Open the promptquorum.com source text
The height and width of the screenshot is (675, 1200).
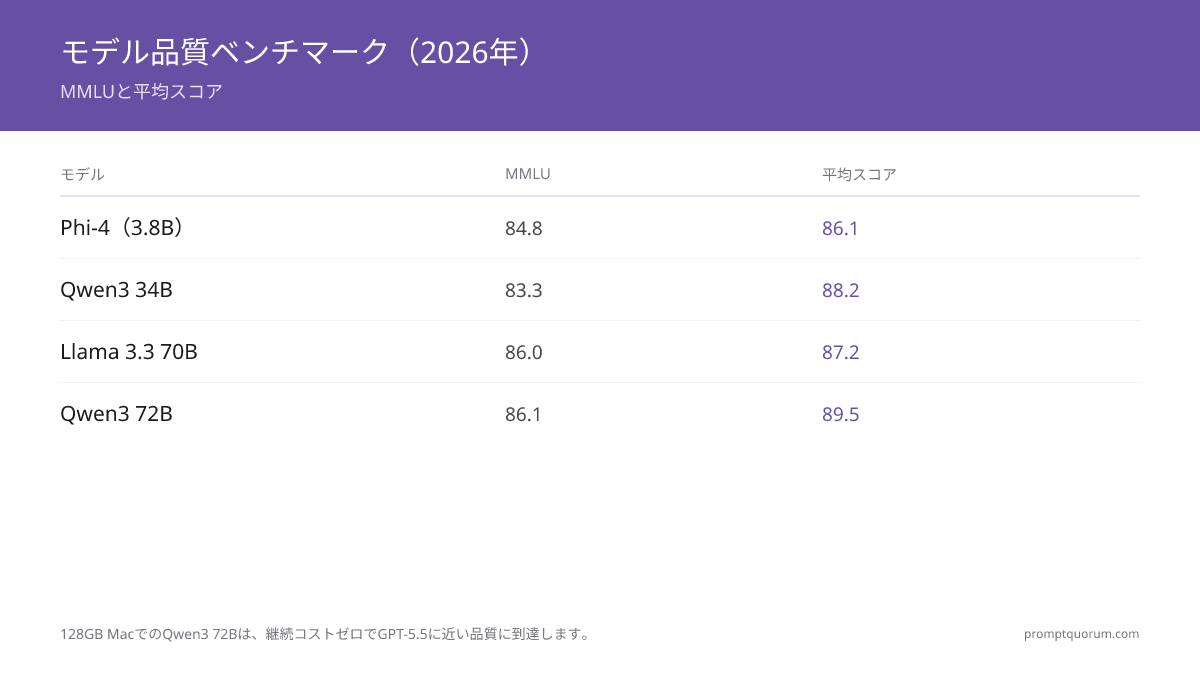1082,634
